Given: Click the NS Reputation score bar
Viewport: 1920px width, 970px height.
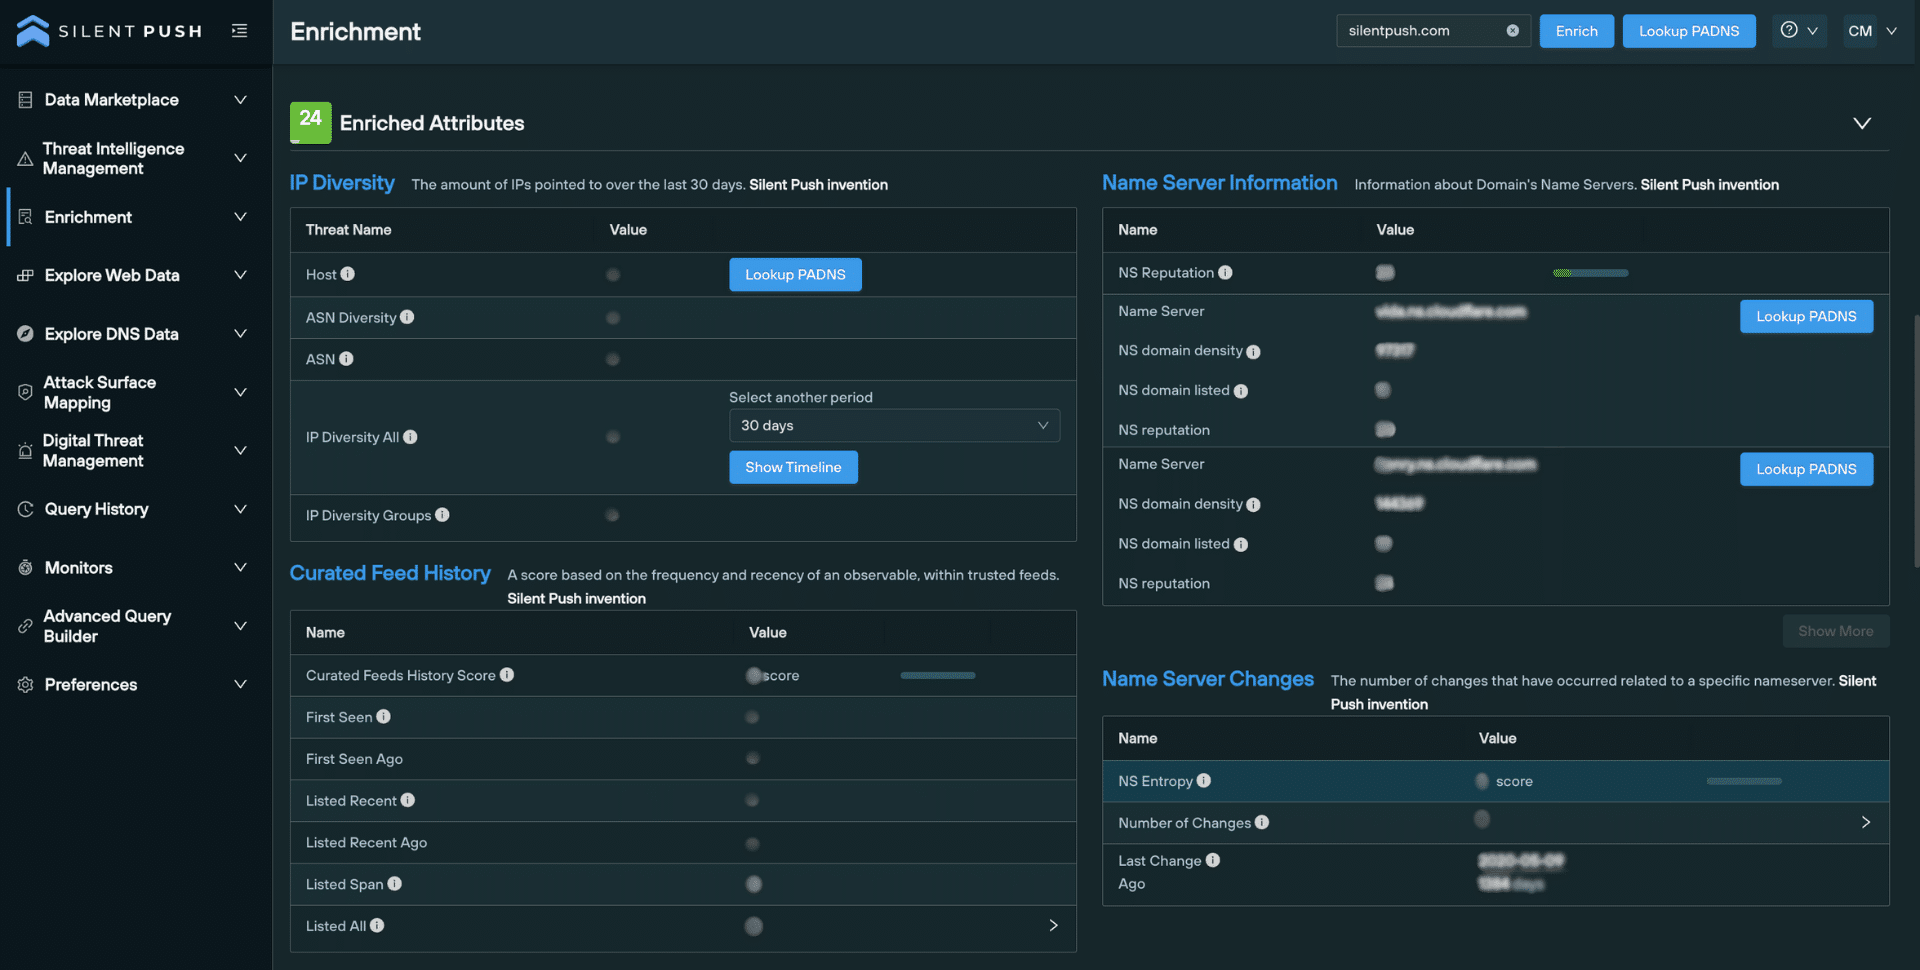Looking at the screenshot, I should pyautogui.click(x=1590, y=273).
